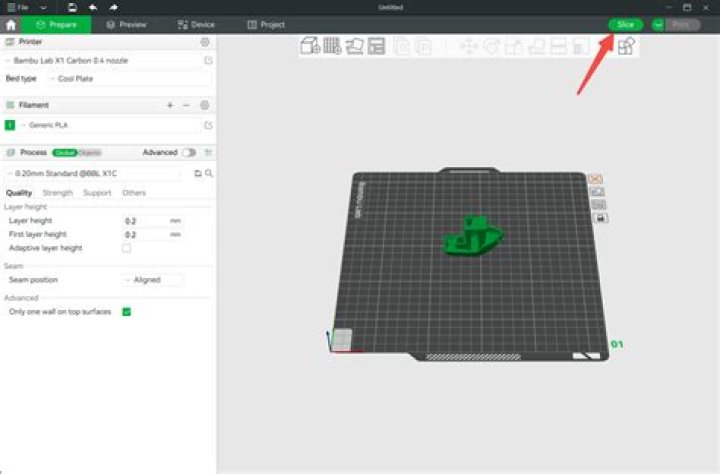Lock the plate icon
The image size is (720, 474).
click(x=600, y=218)
